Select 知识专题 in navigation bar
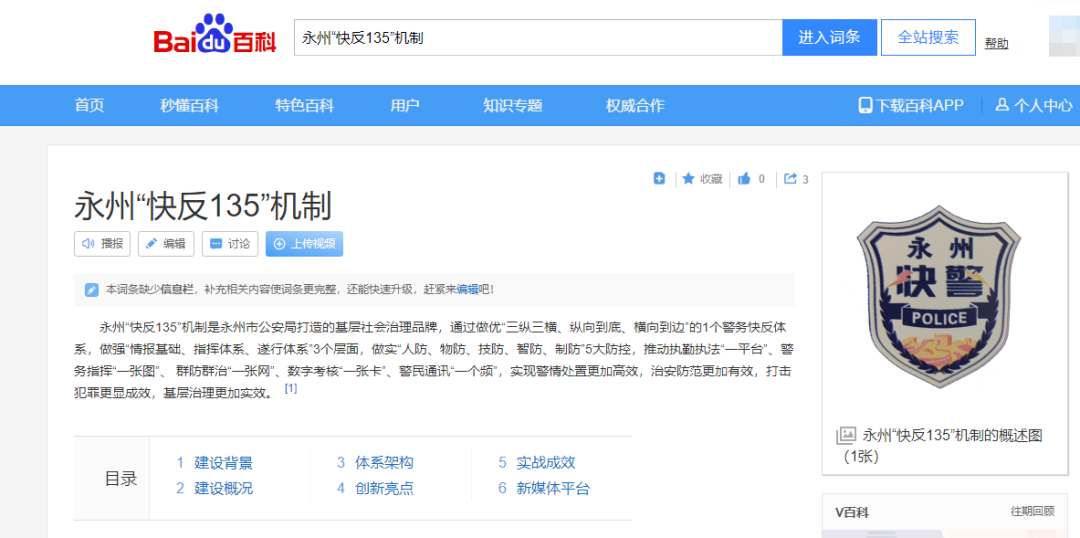Viewport: 1080px width, 538px height. click(512, 105)
